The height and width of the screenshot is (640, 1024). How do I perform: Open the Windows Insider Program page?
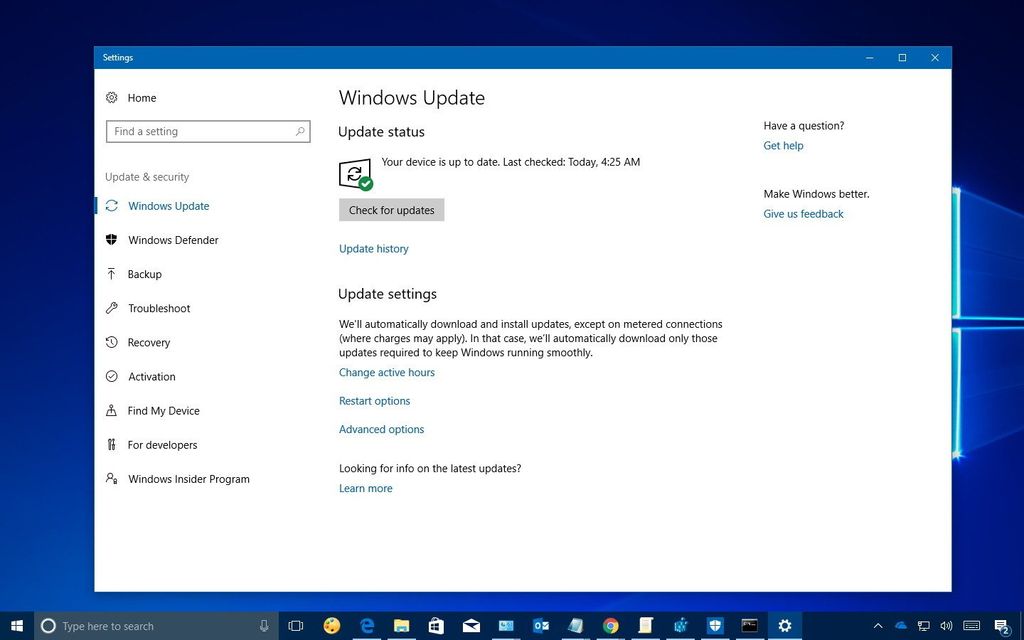tap(188, 479)
